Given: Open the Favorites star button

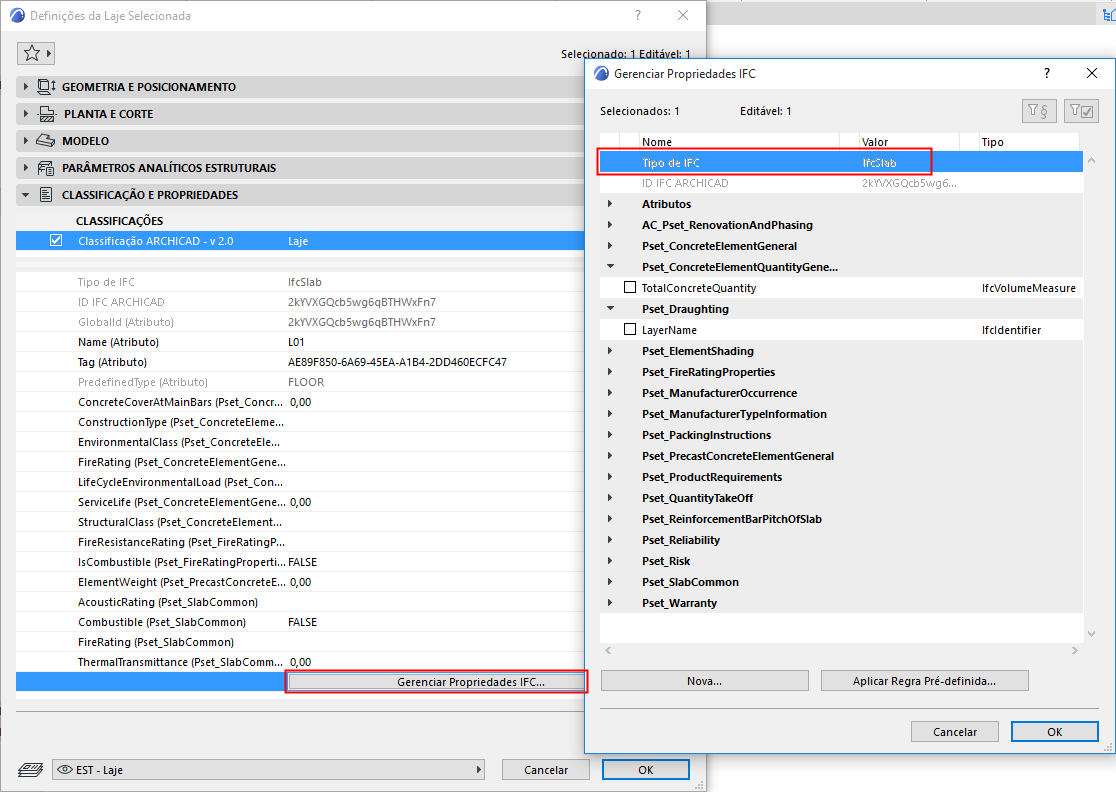Looking at the screenshot, I should 36,53.
